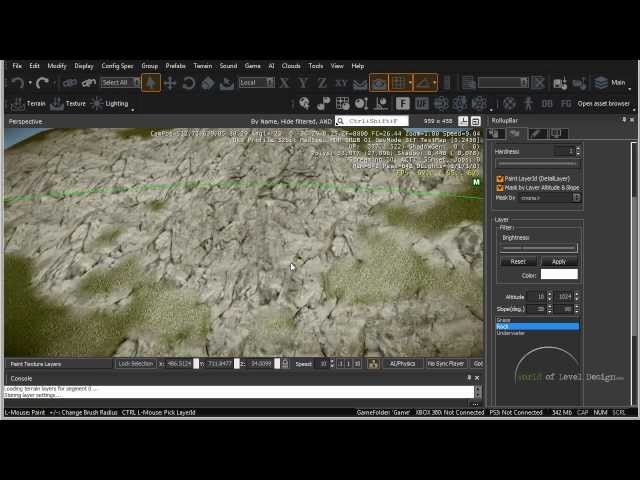Open the Prefabs menu
Screen dimensions: 640x480
(176, 66)
